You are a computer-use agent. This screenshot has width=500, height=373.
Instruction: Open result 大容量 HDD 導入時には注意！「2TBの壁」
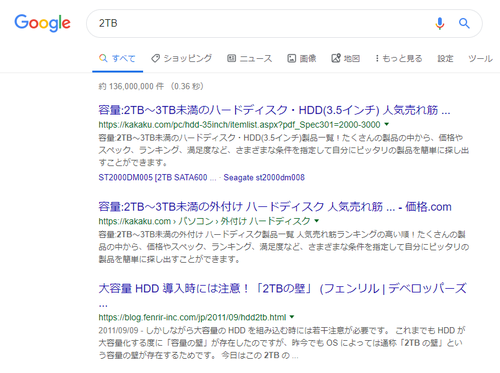282,288
